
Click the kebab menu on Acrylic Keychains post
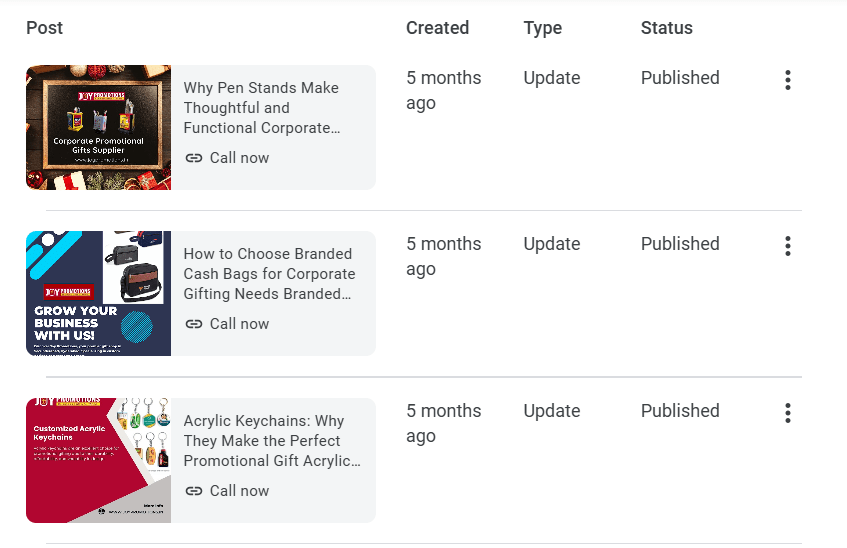[788, 413]
